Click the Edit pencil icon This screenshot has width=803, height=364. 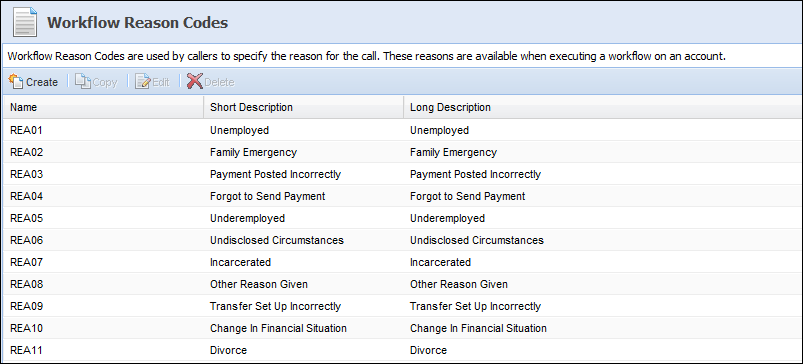[142, 81]
